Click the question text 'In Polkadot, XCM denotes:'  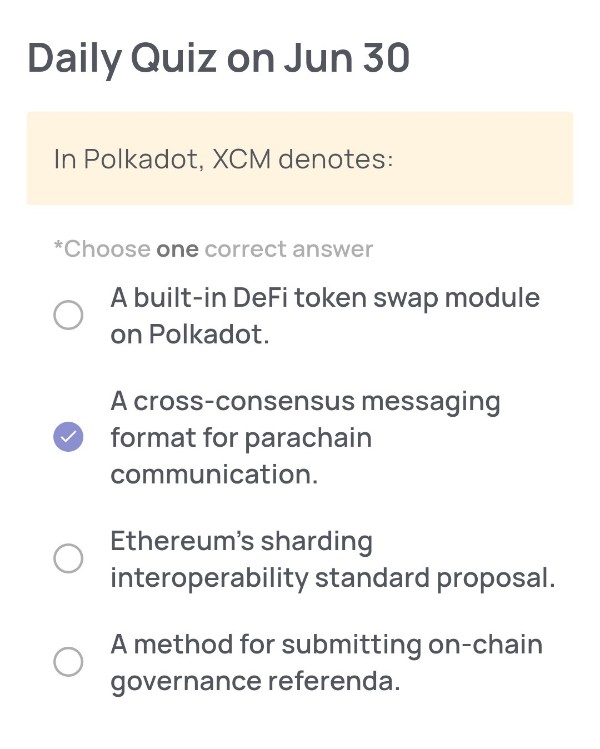(x=224, y=159)
